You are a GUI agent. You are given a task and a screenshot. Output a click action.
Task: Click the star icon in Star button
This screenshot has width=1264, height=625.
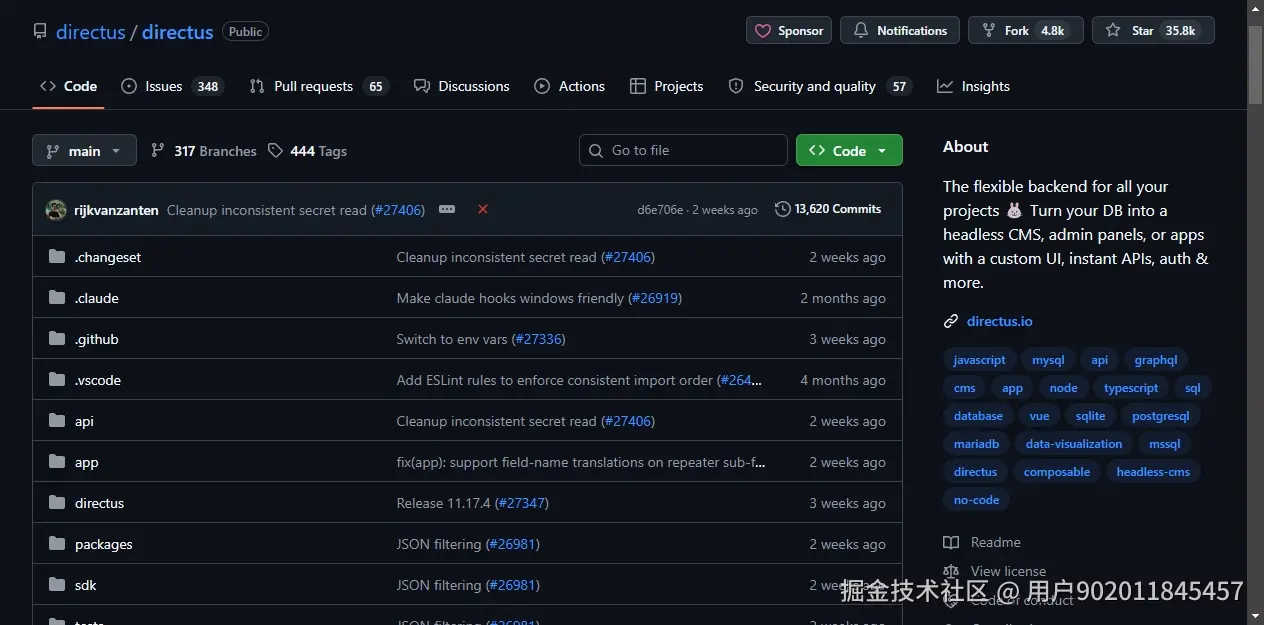tap(1113, 31)
